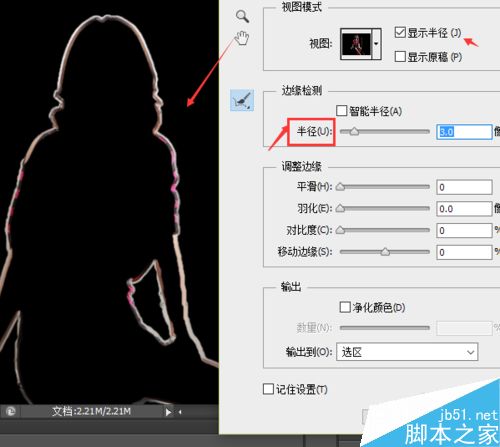Open the status bar play arrow menu
The width and height of the screenshot is (500, 447).
168,412
